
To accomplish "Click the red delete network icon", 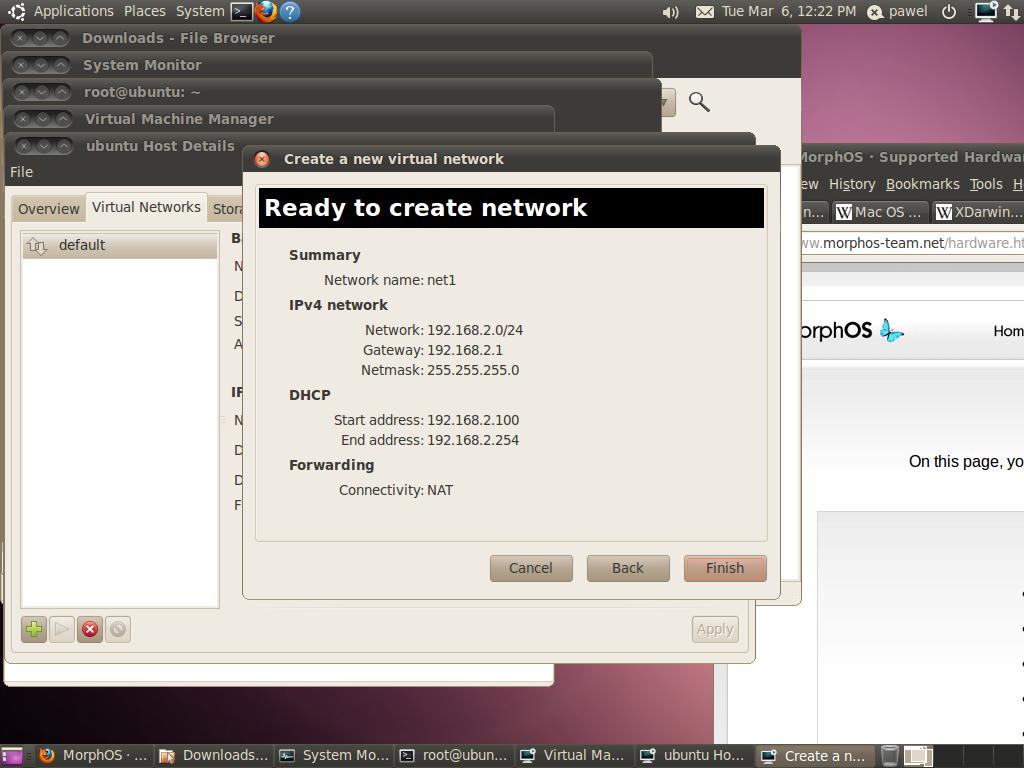I will (x=90, y=629).
